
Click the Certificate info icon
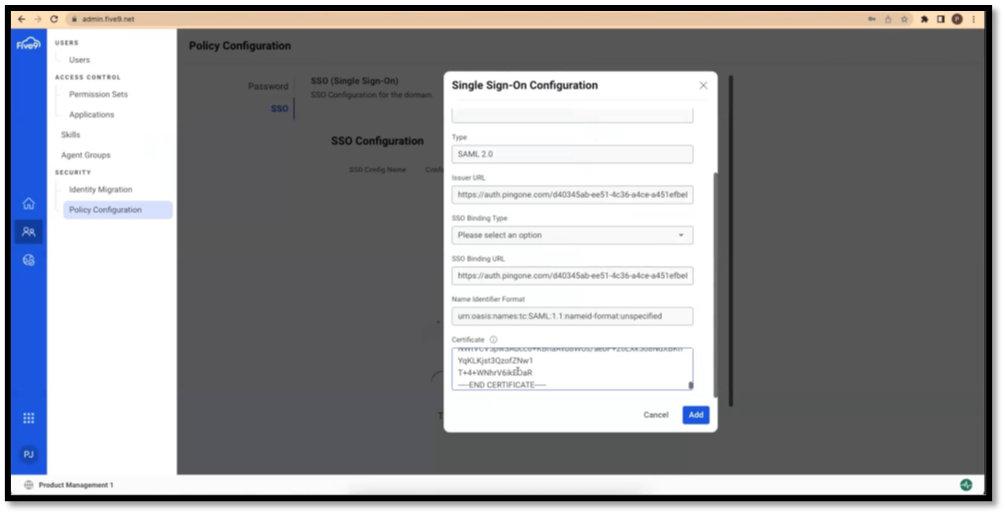(x=493, y=340)
